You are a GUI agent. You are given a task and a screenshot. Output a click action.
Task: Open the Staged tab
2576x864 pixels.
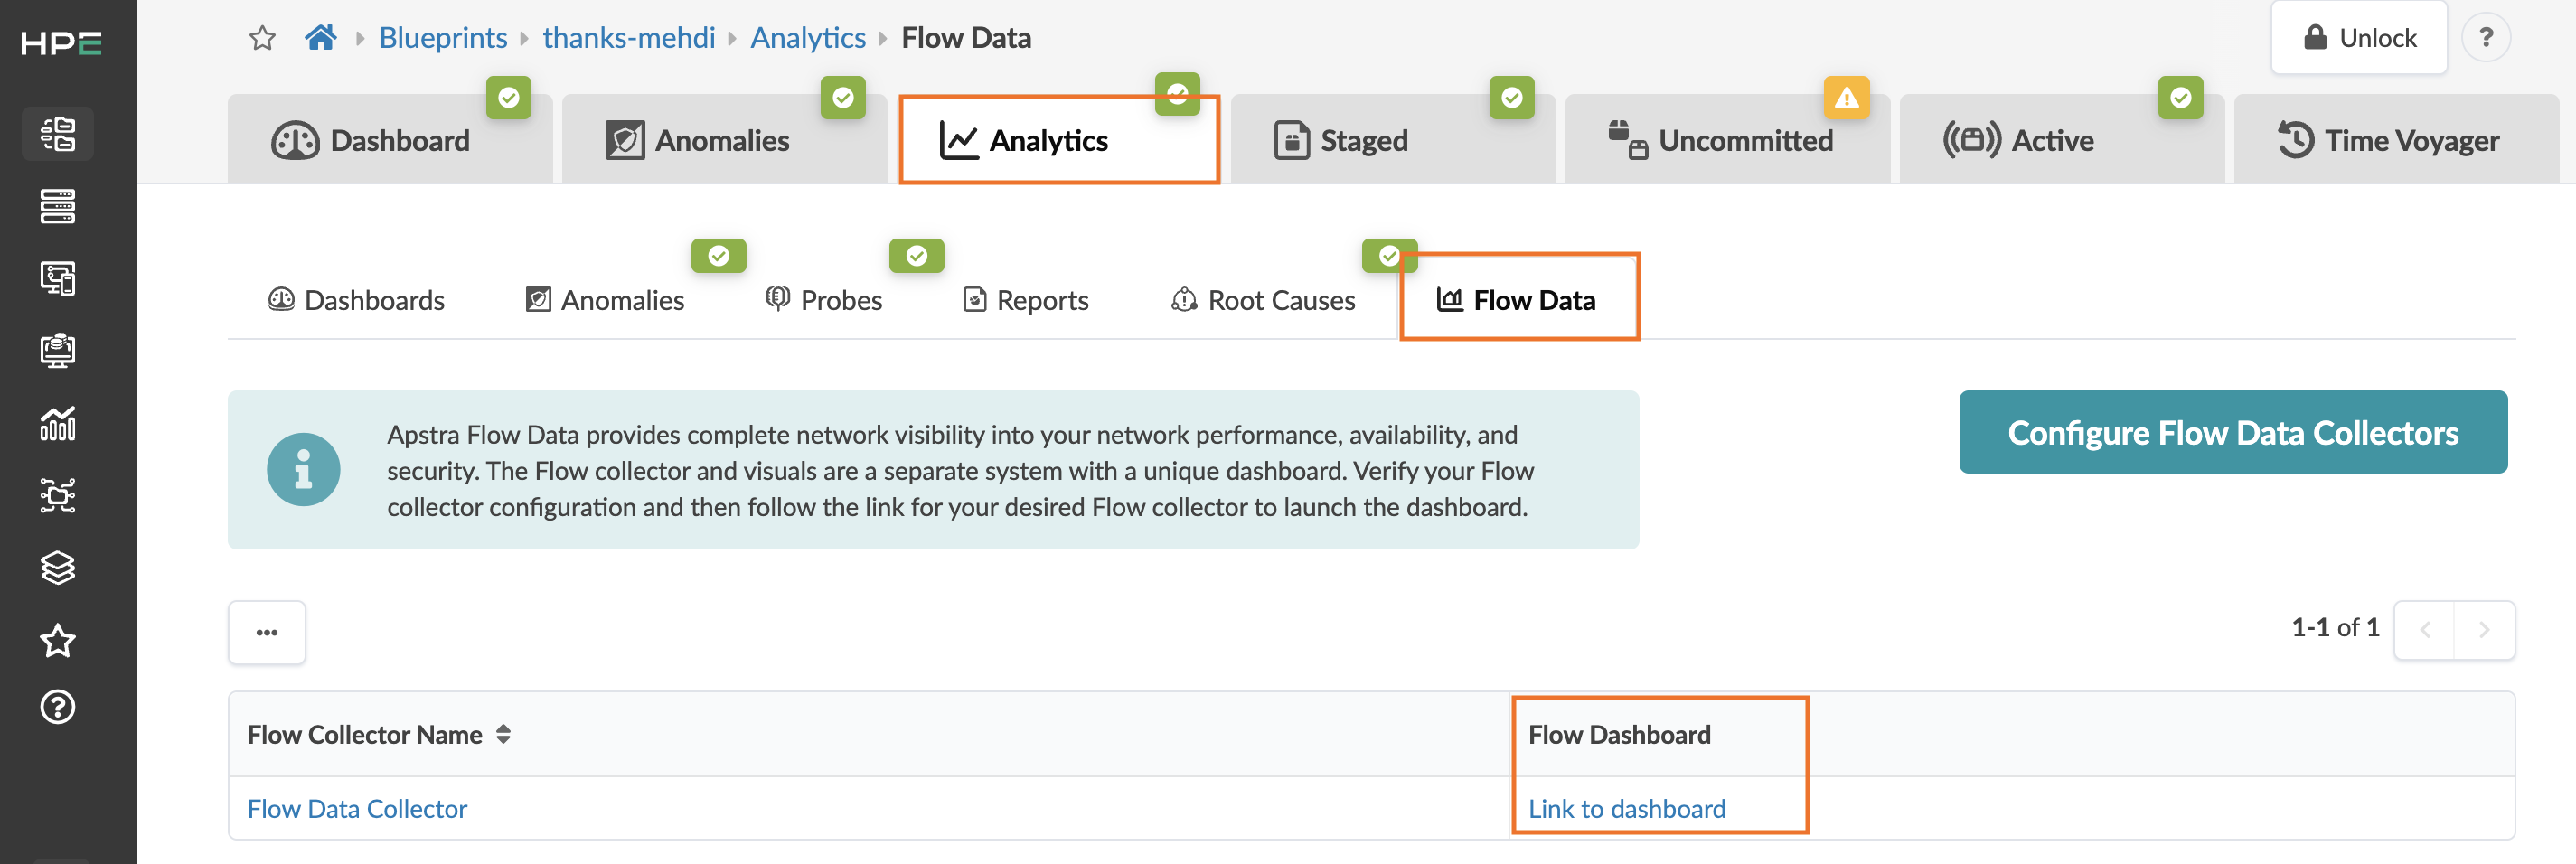point(1393,140)
